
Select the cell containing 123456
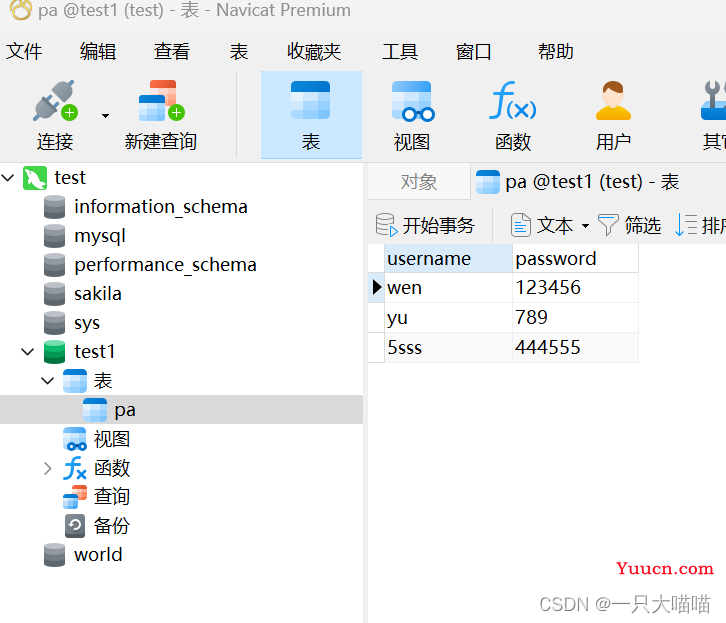576,288
